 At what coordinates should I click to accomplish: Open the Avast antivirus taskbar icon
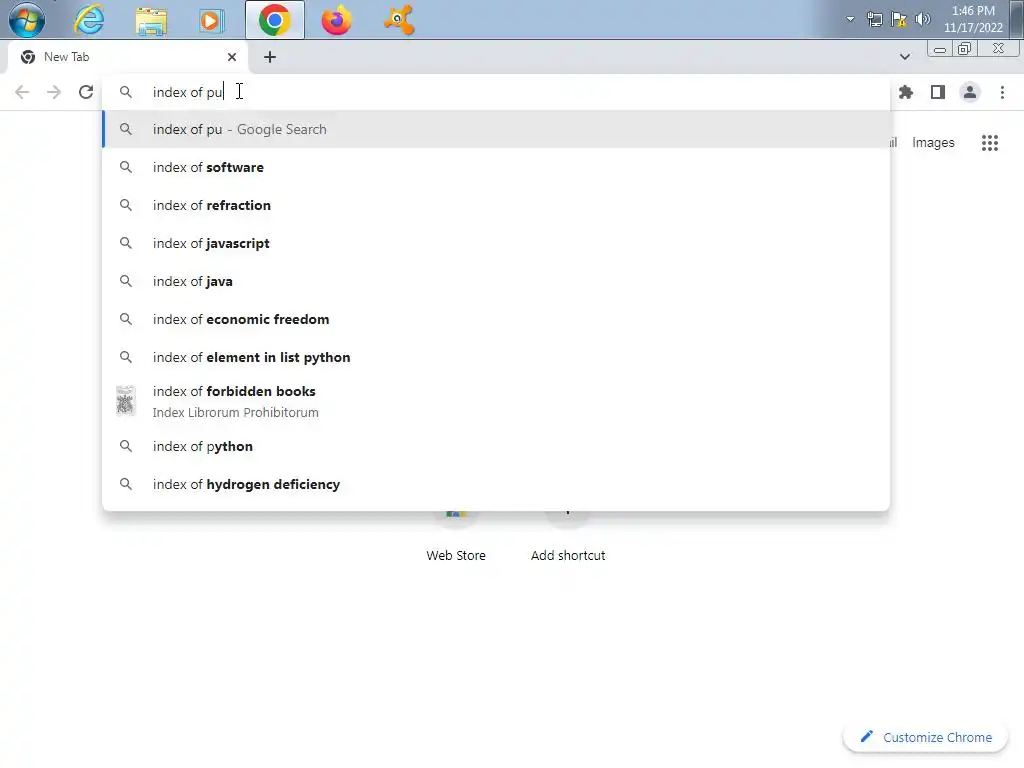(398, 20)
